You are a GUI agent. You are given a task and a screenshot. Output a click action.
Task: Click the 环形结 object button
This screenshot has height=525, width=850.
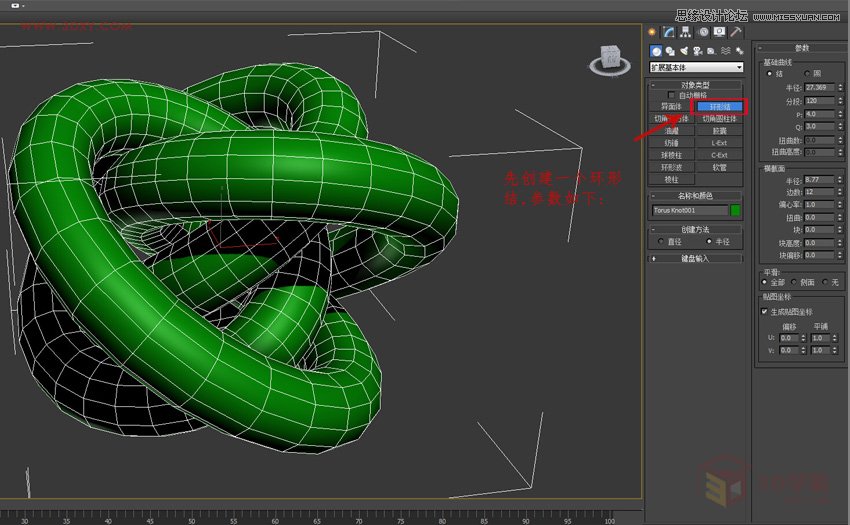pos(720,106)
